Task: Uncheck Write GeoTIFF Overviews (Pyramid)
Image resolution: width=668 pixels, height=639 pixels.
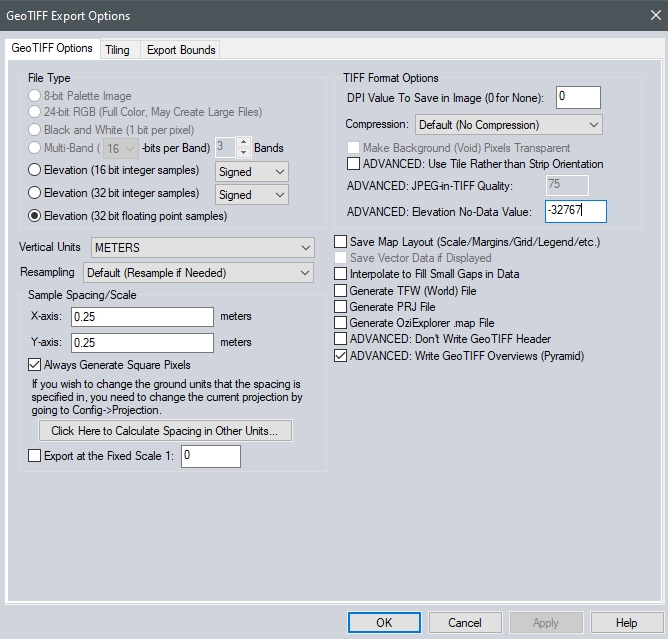Action: point(341,356)
